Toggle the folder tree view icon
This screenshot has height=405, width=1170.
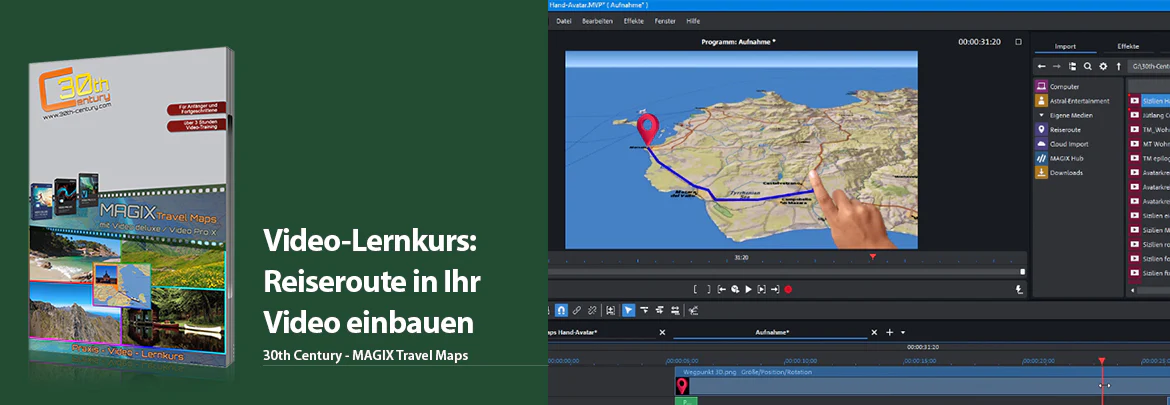tap(1072, 66)
